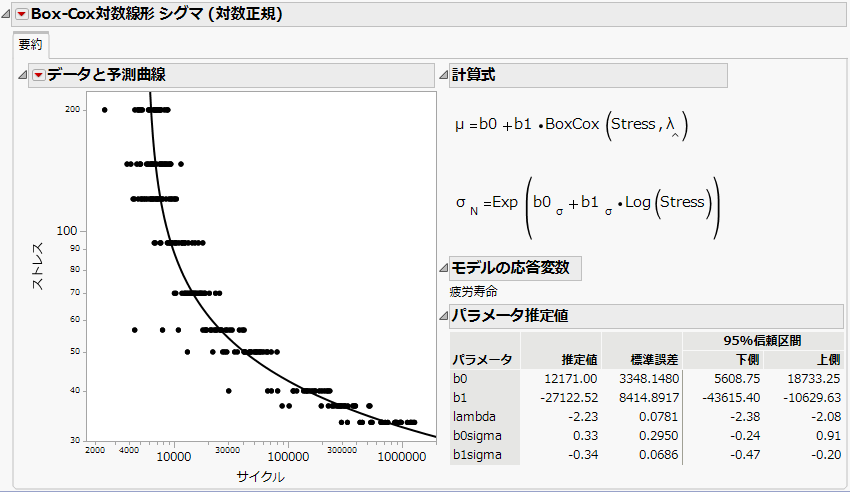Click the 推定値 column header
850x492 pixels.
tap(579, 359)
